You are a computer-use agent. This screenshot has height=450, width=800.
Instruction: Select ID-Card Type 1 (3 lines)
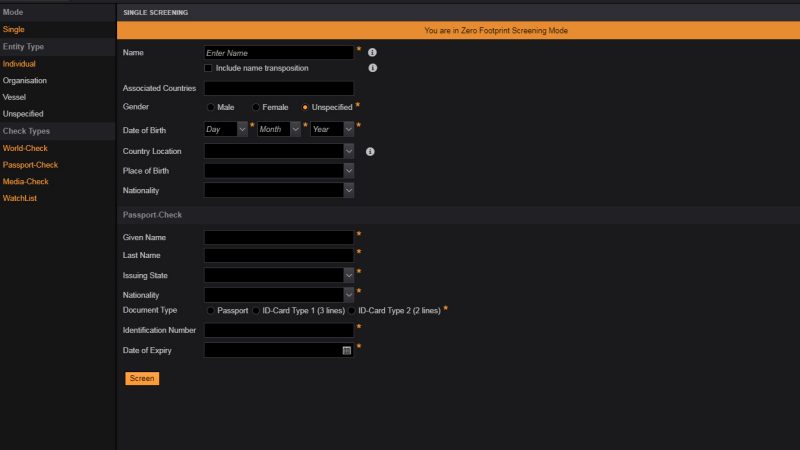click(x=256, y=310)
